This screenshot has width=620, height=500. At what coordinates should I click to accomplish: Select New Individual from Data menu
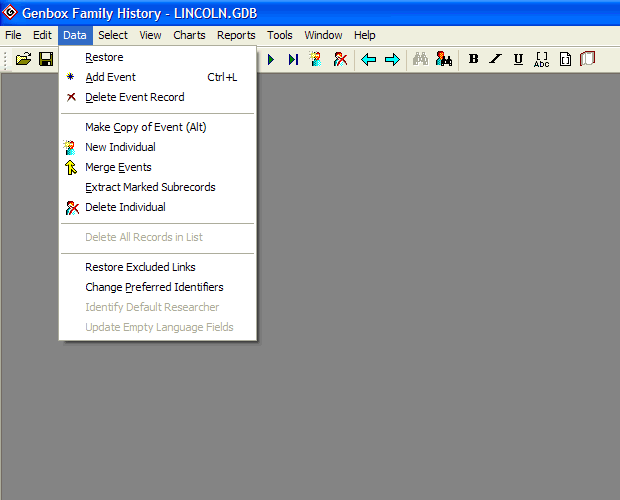pyautogui.click(x=120, y=147)
